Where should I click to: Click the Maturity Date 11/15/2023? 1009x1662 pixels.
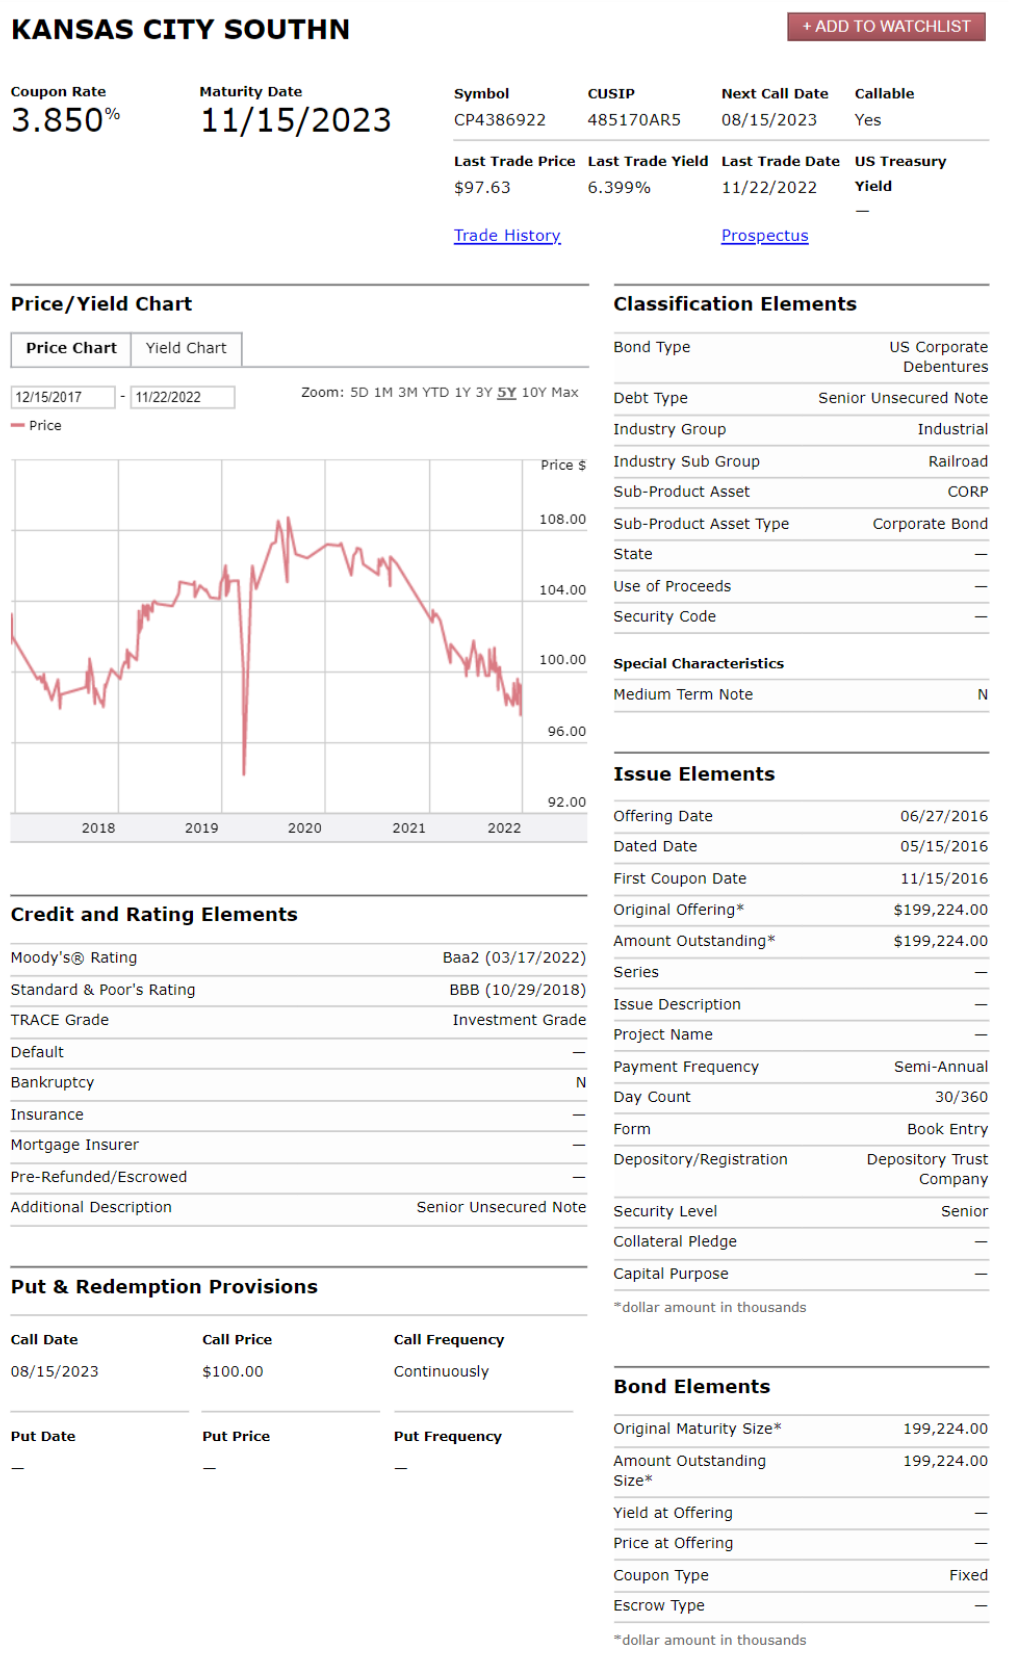pyautogui.click(x=296, y=120)
